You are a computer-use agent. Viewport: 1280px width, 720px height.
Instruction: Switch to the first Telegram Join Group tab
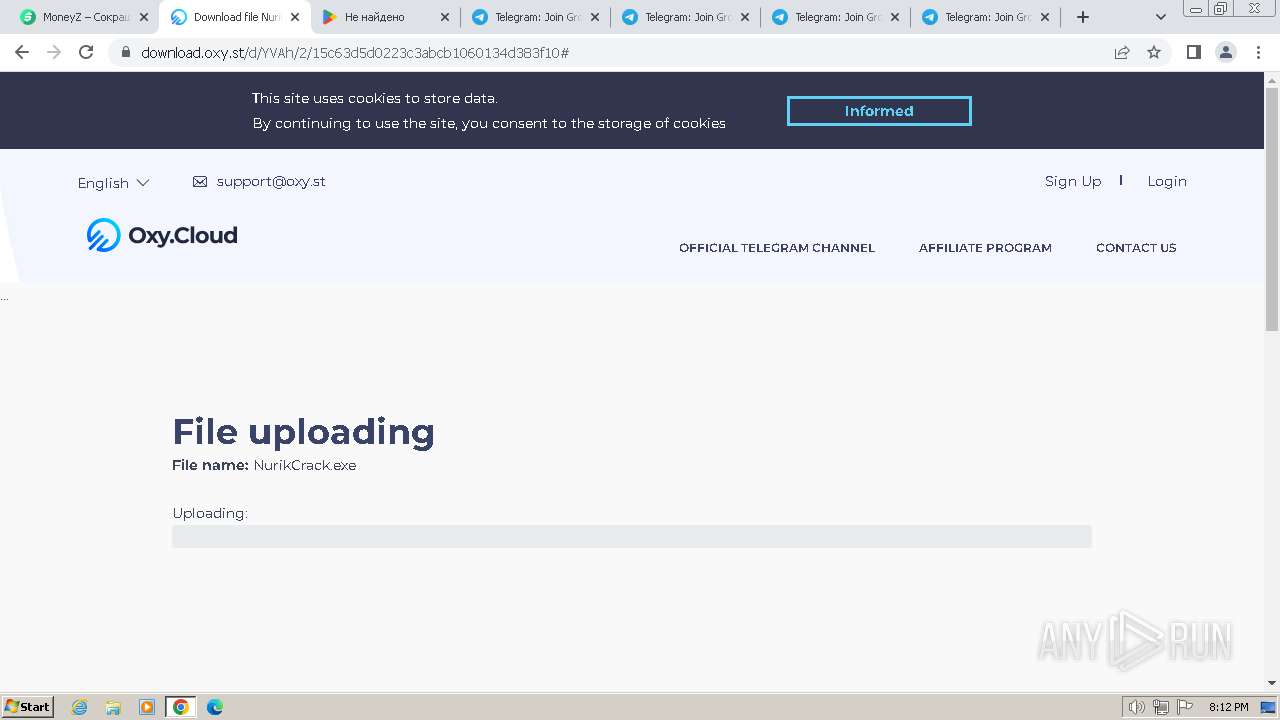(x=530, y=17)
